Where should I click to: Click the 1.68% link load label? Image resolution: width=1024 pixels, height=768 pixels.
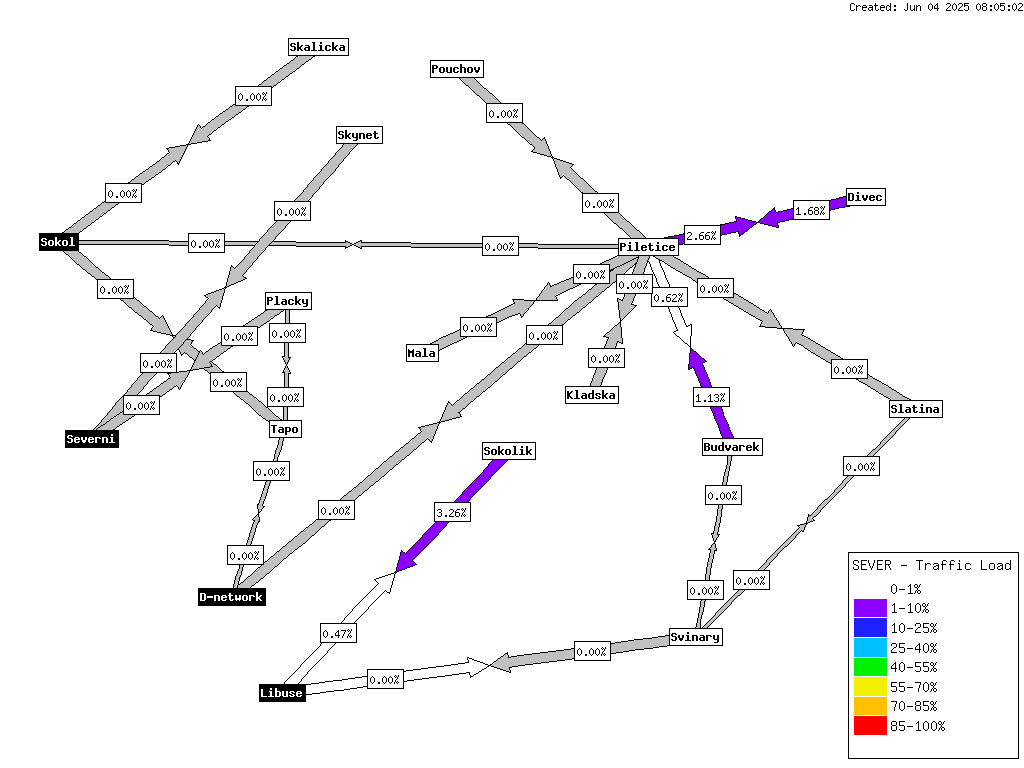click(x=811, y=211)
